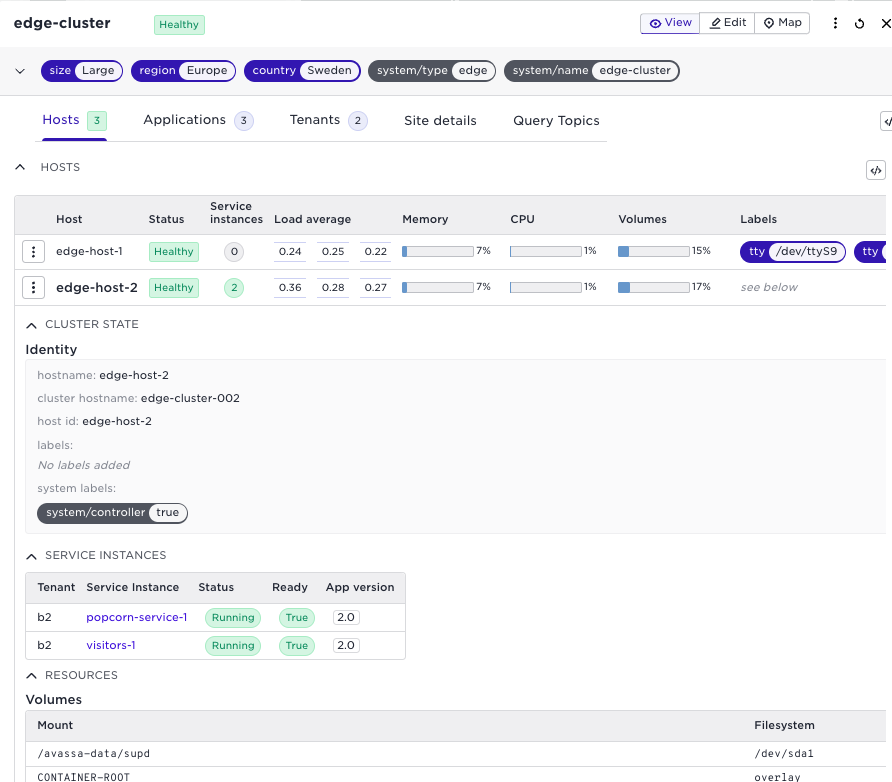Click the edge-host-2 volumes usage bar
This screenshot has width=892, height=782.
pos(653,288)
